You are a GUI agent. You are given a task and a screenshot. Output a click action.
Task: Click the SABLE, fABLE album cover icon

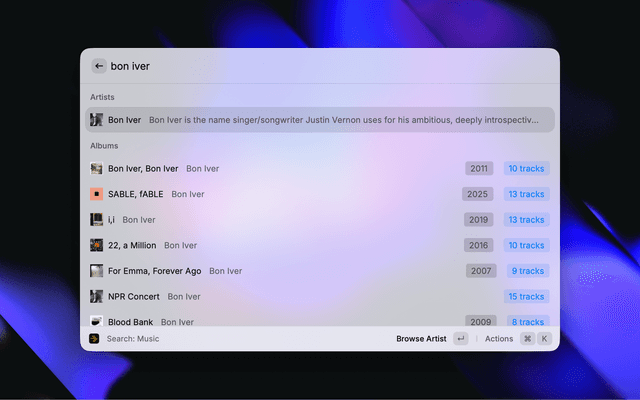96,194
